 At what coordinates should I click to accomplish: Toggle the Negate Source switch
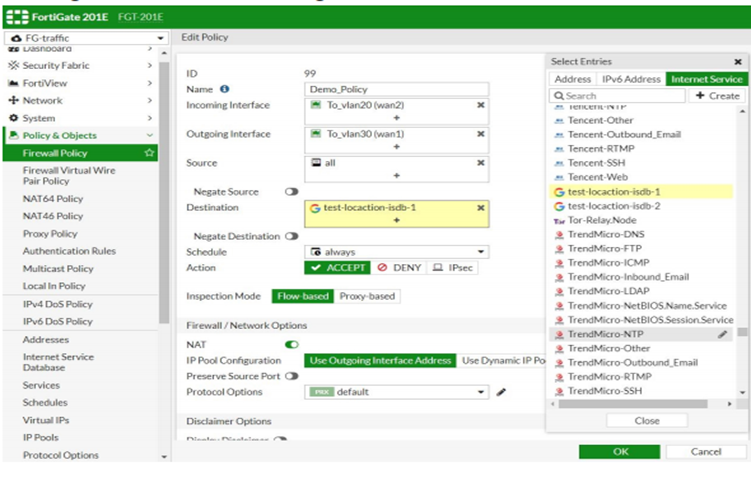[x=293, y=191]
